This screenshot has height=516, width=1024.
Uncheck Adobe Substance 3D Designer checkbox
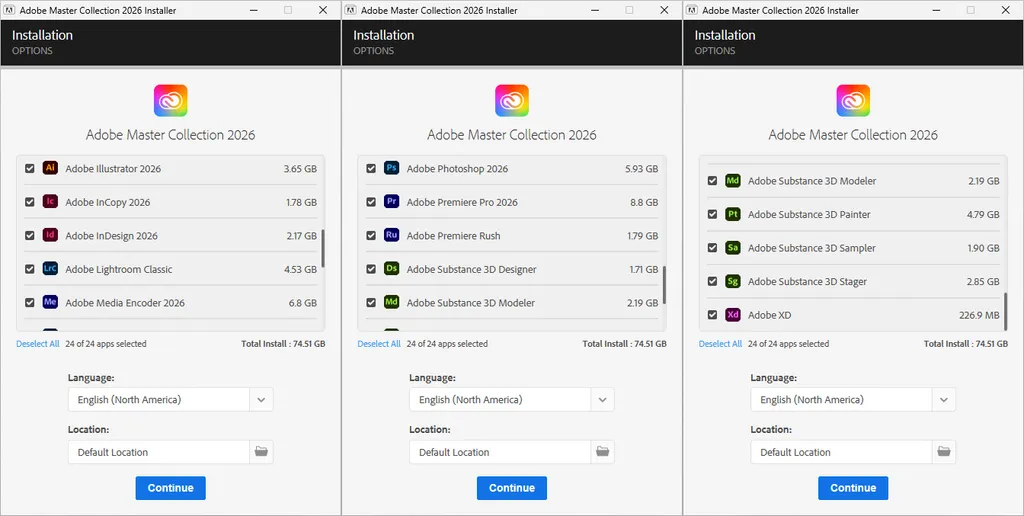tap(371, 269)
